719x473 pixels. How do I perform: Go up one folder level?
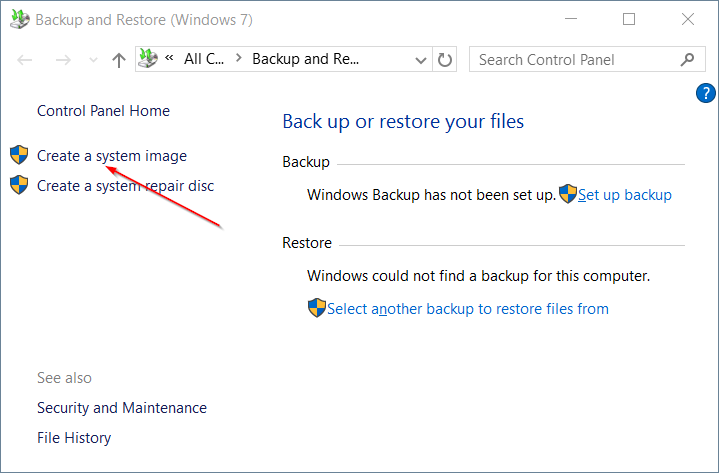coord(119,60)
